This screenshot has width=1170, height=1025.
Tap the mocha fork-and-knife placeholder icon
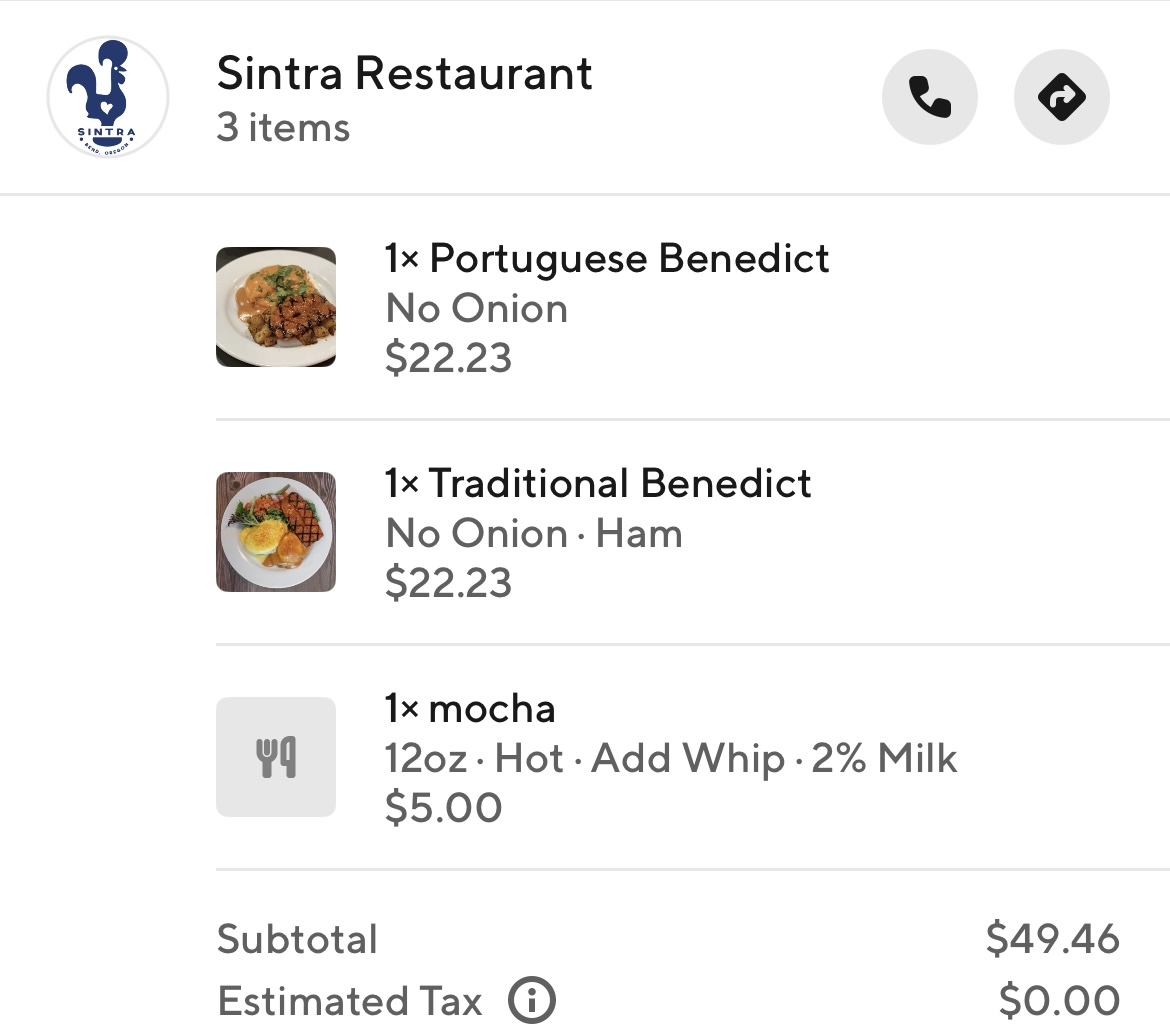(x=276, y=757)
